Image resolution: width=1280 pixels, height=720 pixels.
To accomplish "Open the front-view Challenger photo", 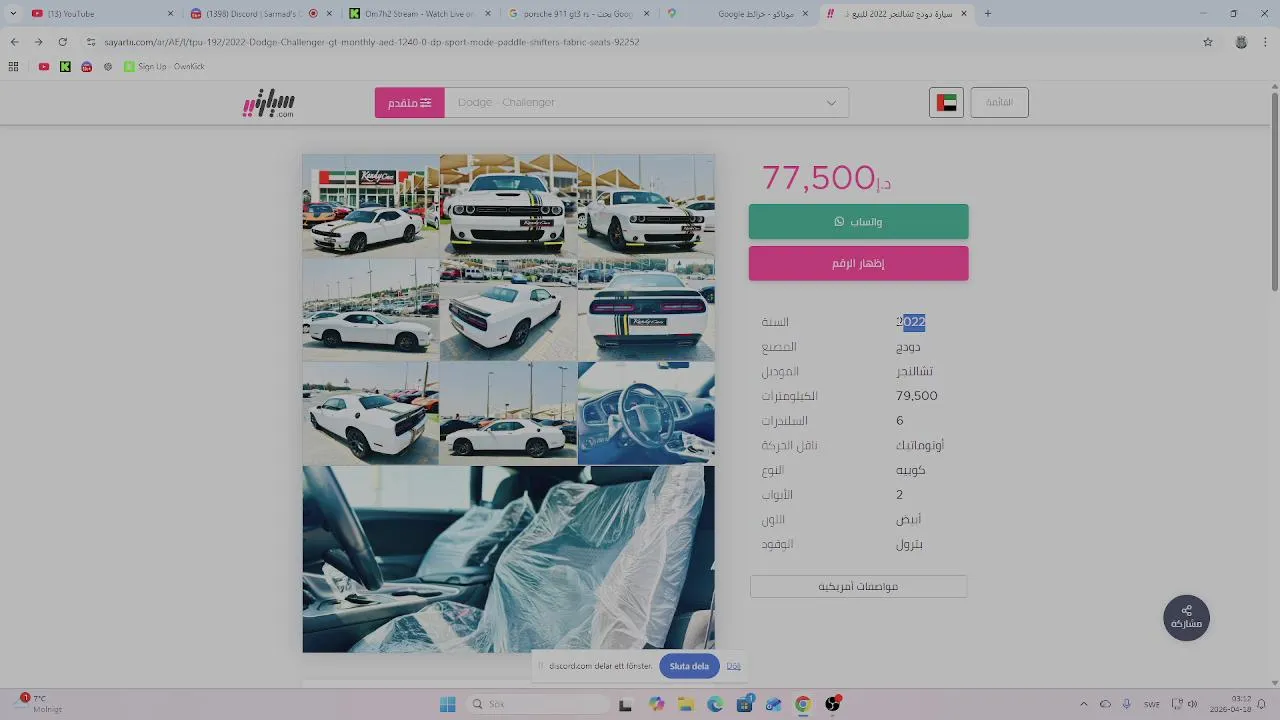I will pos(508,205).
